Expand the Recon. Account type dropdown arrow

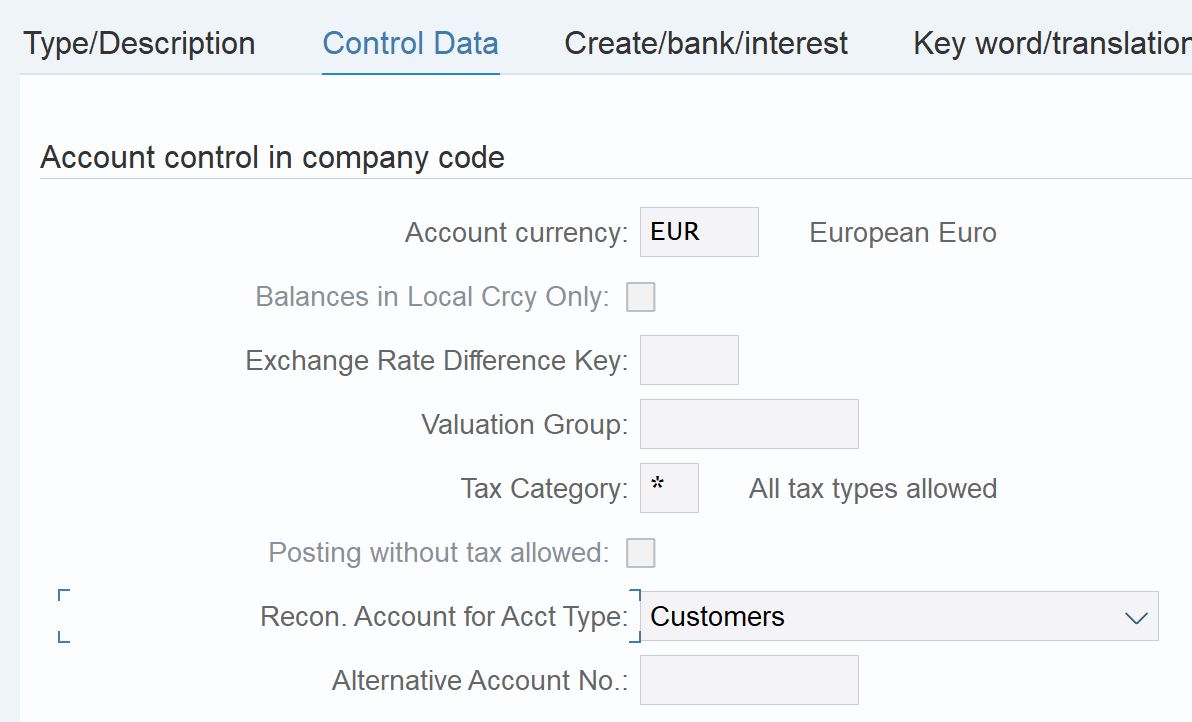tap(1136, 617)
